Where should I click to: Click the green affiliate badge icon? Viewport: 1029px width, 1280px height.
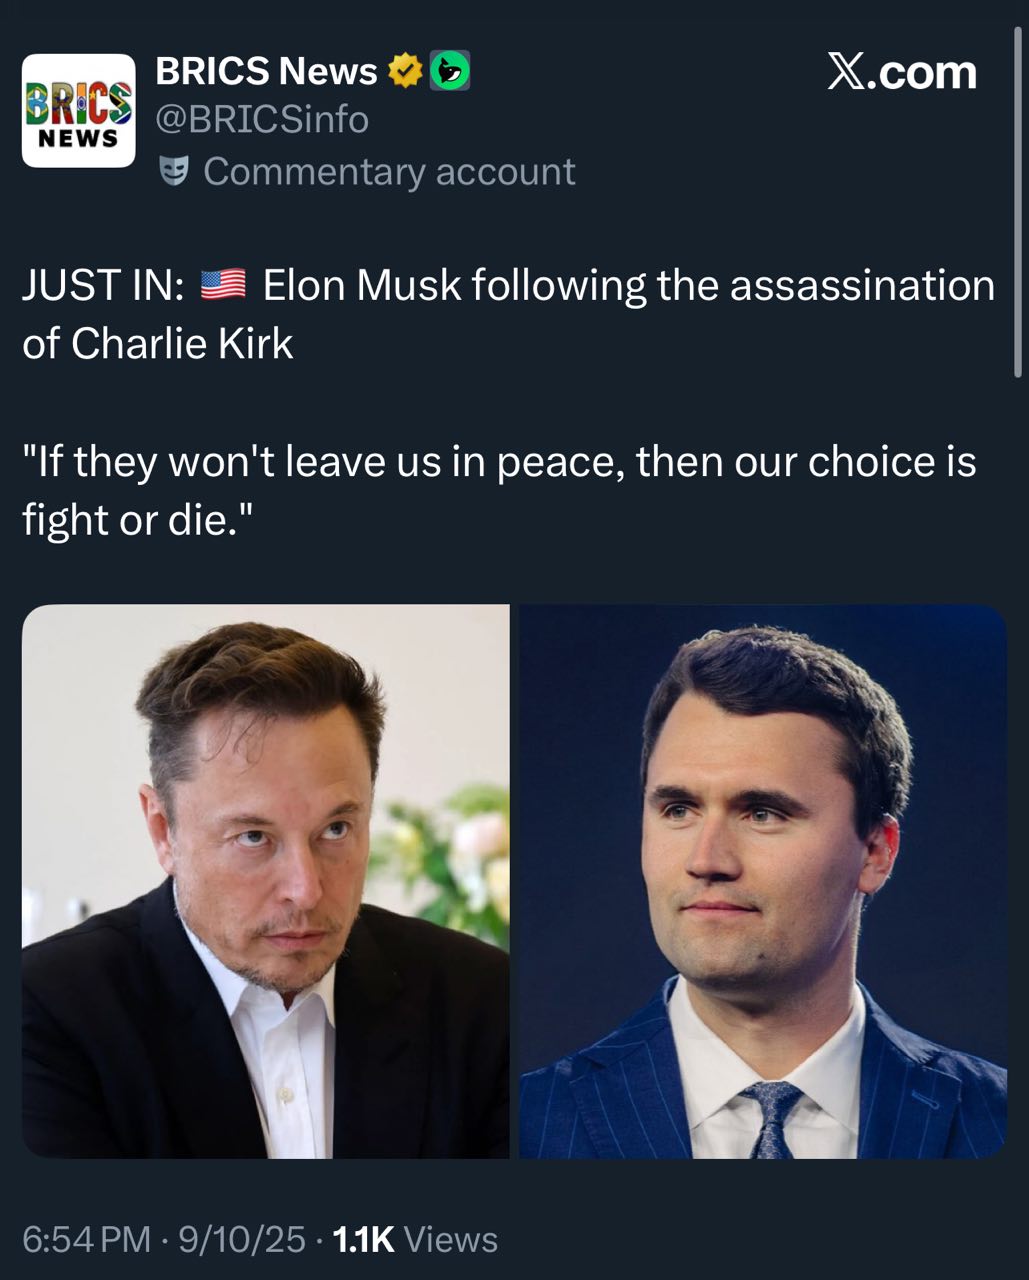(450, 71)
